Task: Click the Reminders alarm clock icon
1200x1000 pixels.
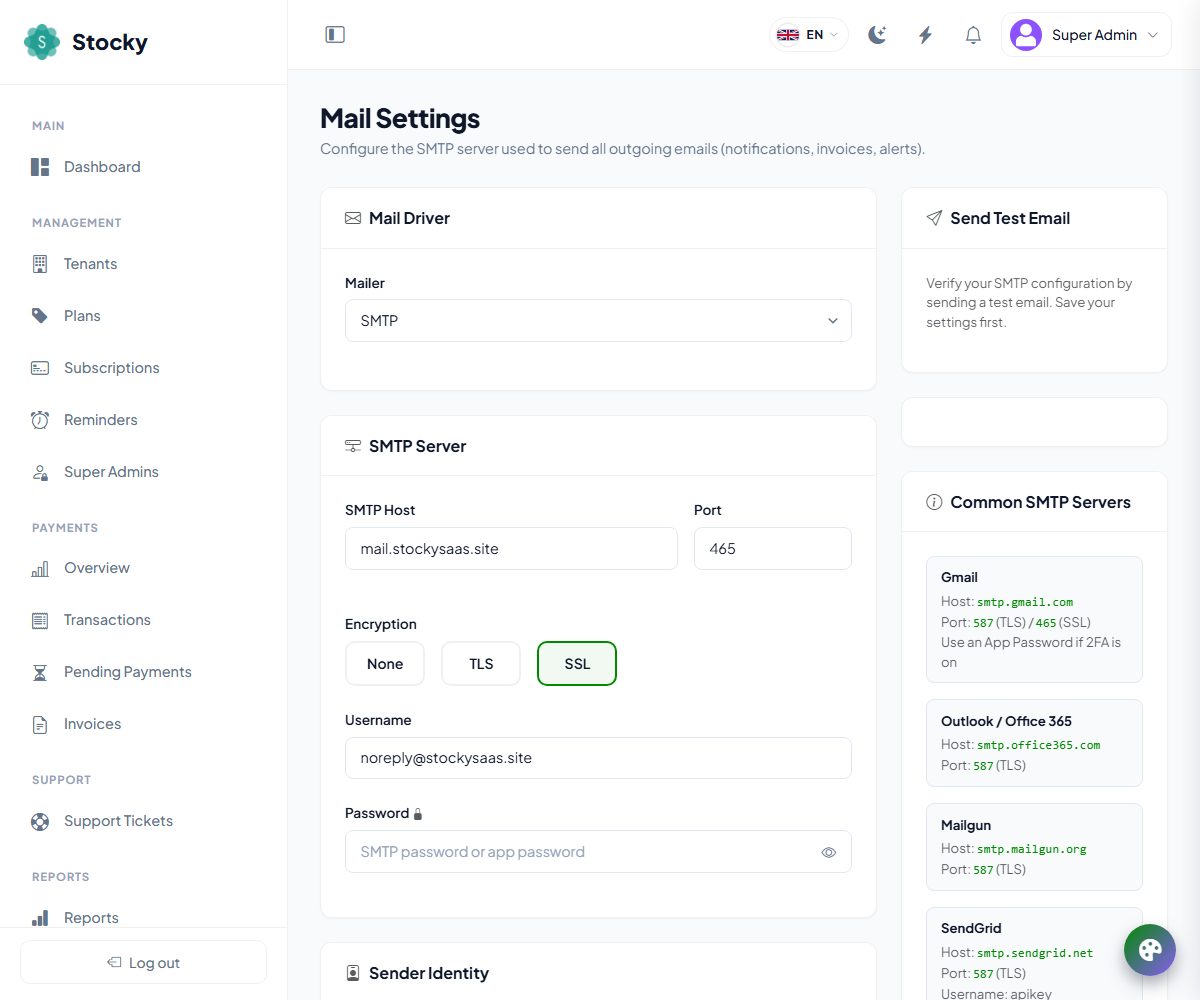Action: 40,420
